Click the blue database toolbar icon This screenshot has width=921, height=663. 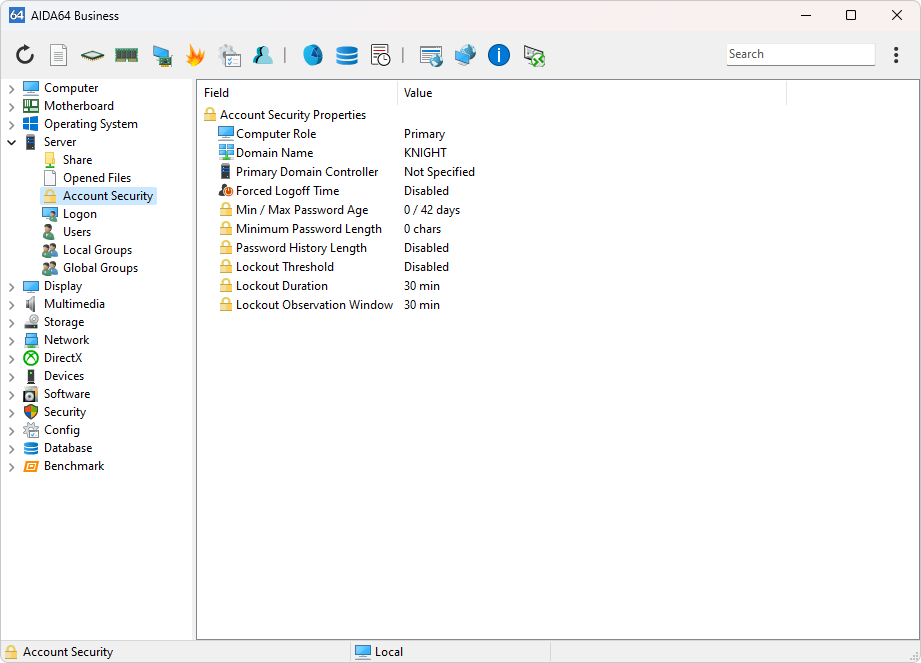[347, 55]
